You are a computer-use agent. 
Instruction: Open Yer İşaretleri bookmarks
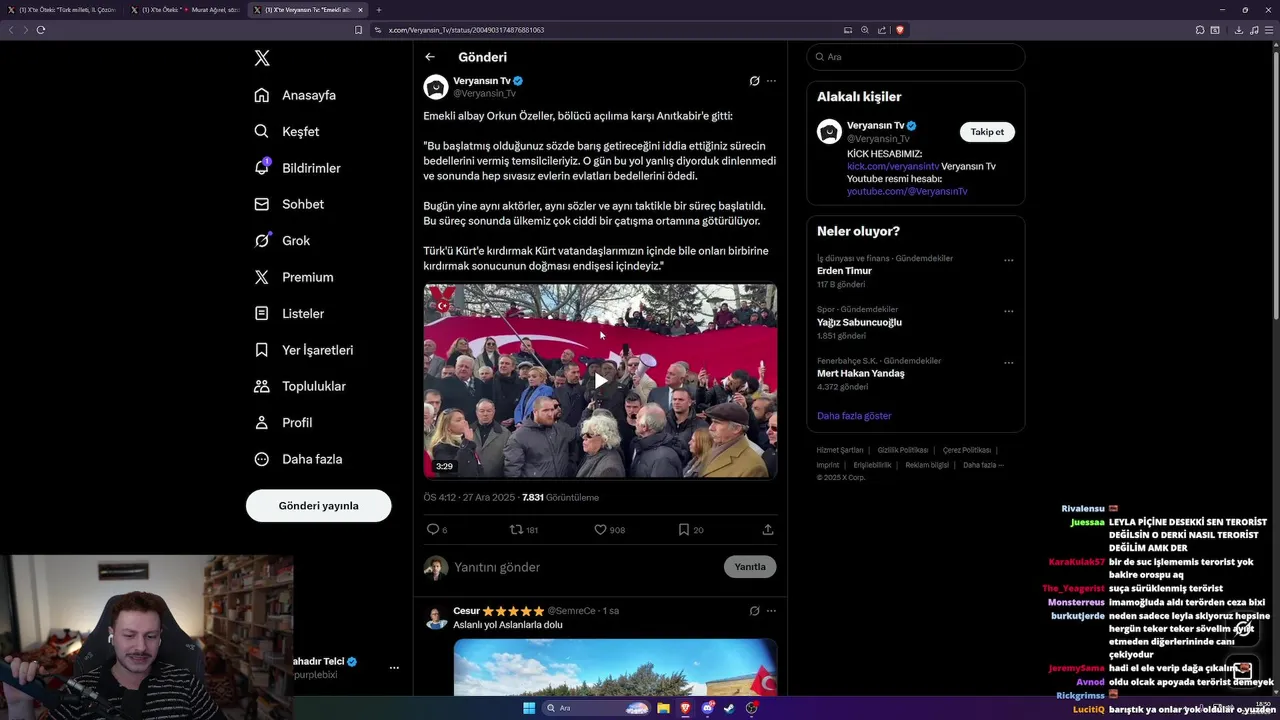click(x=303, y=350)
